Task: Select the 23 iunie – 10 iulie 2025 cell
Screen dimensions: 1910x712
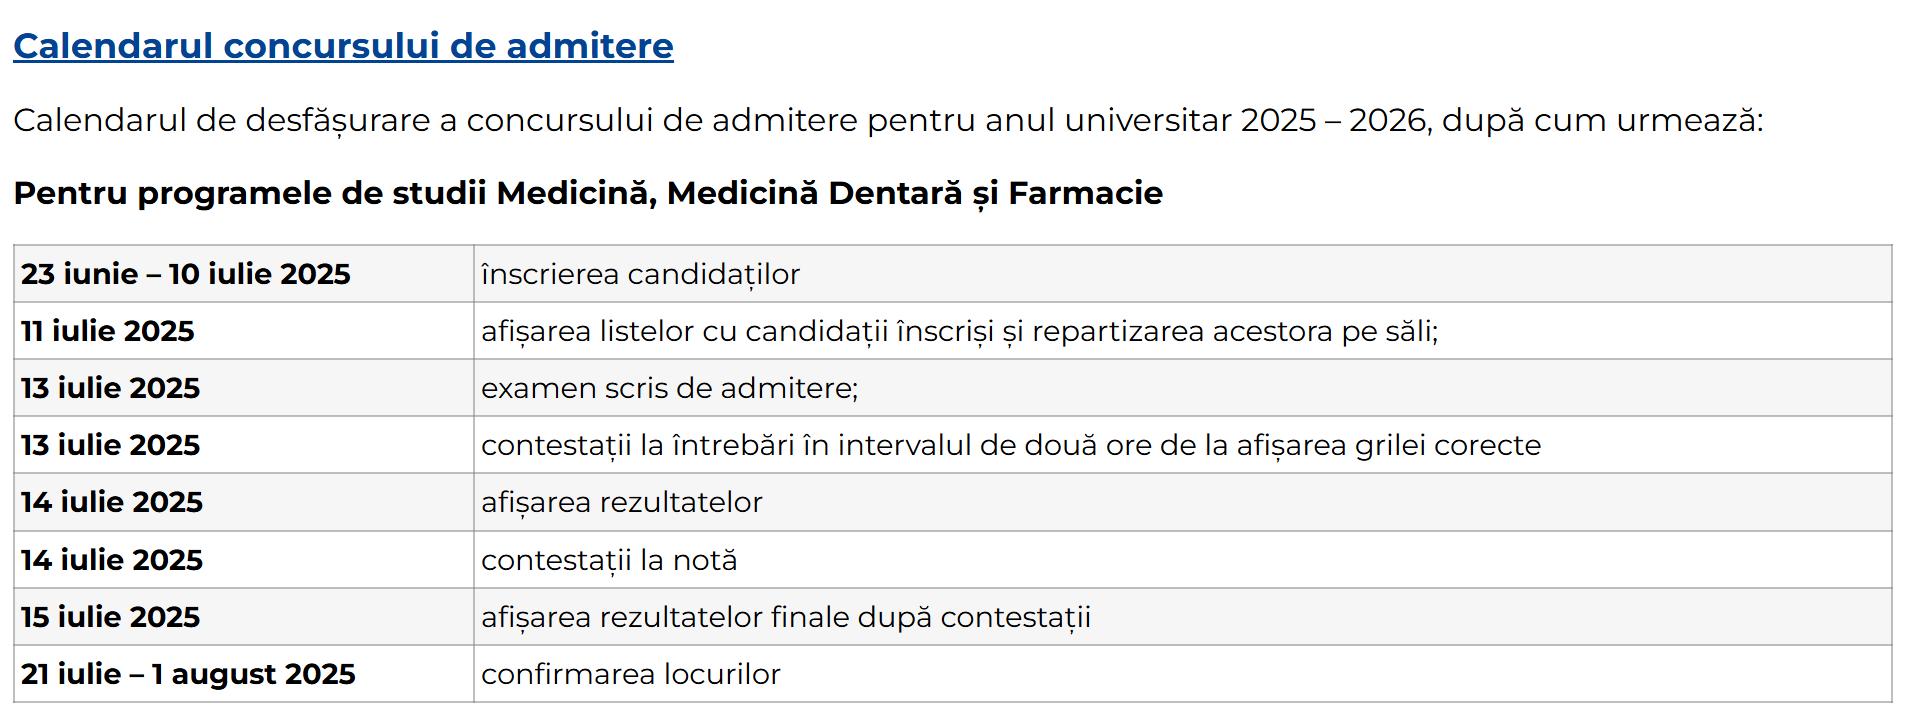Action: pos(186,274)
